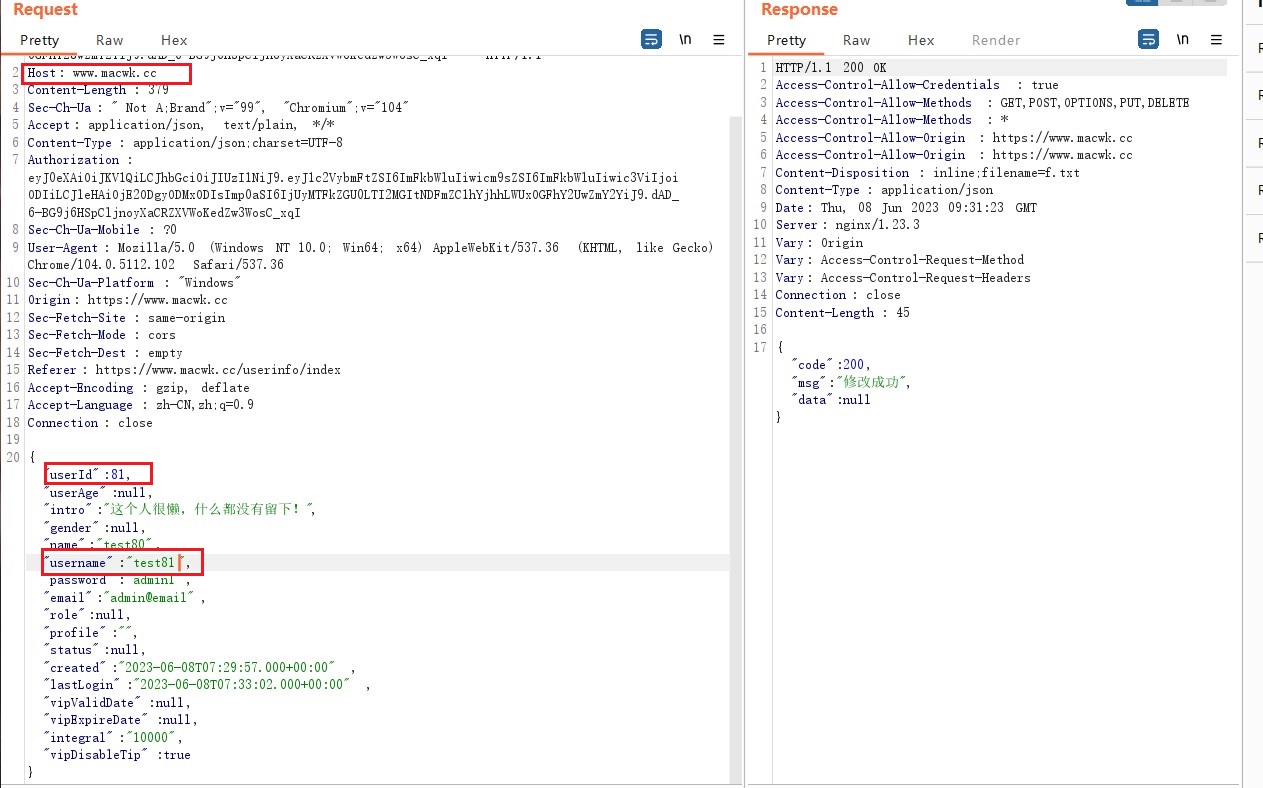The height and width of the screenshot is (788, 1263).
Task: Switch to the Hex view of the Request
Action: pyautogui.click(x=173, y=40)
